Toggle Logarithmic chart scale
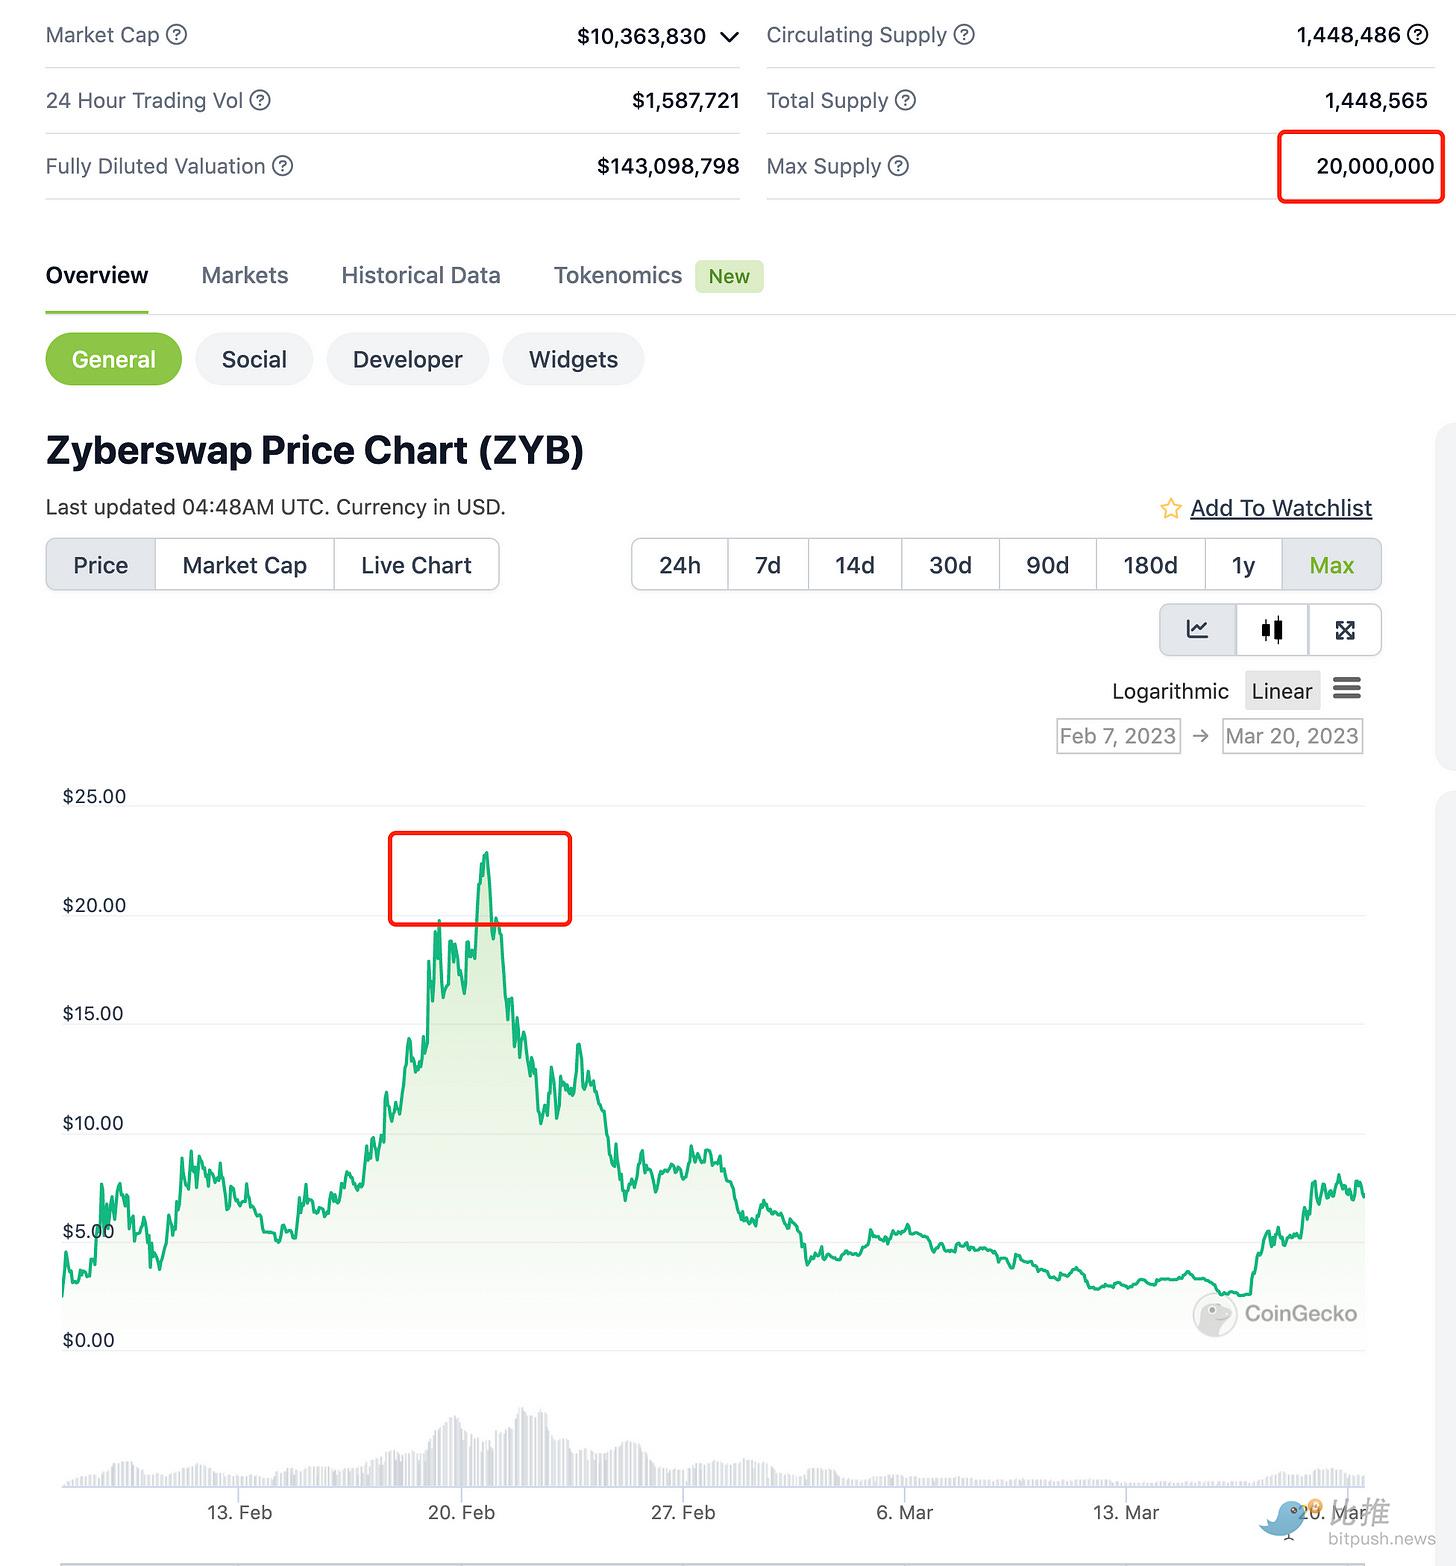1456x1566 pixels. tap(1170, 691)
